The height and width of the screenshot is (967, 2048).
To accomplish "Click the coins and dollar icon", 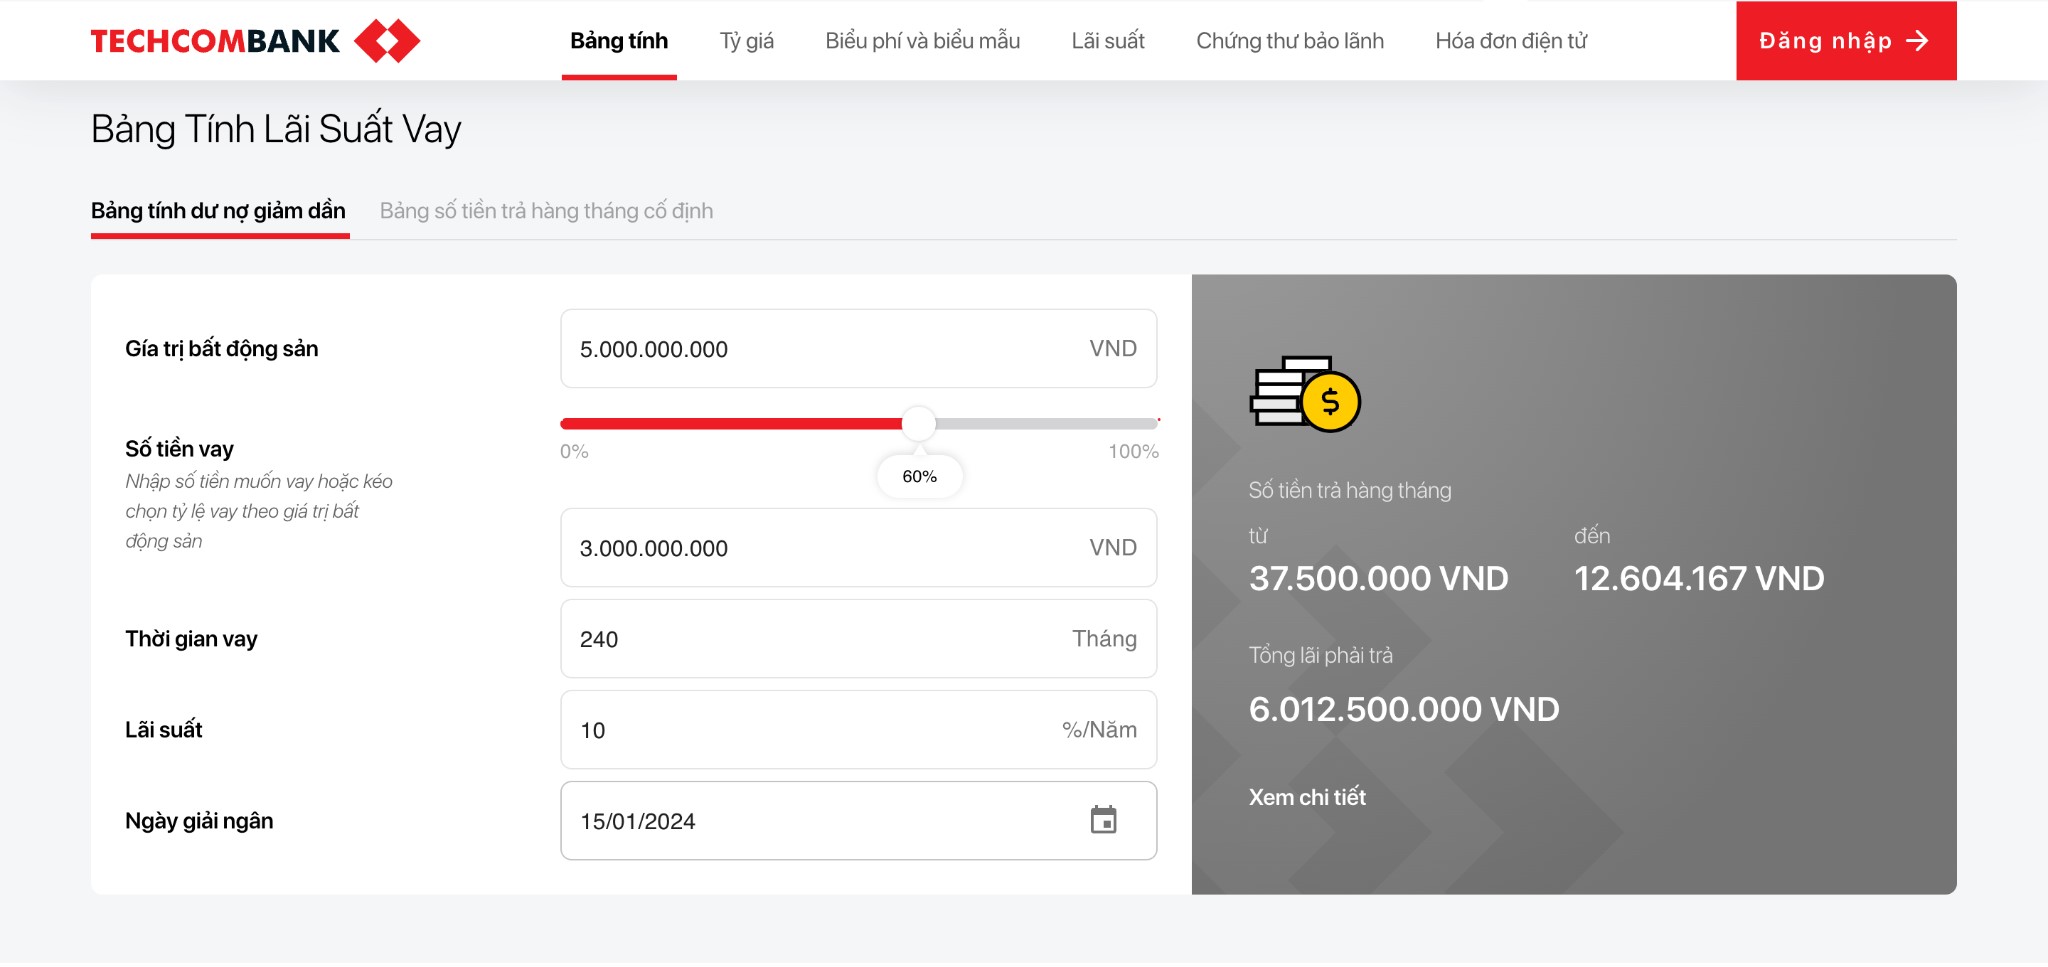I will coord(1305,394).
